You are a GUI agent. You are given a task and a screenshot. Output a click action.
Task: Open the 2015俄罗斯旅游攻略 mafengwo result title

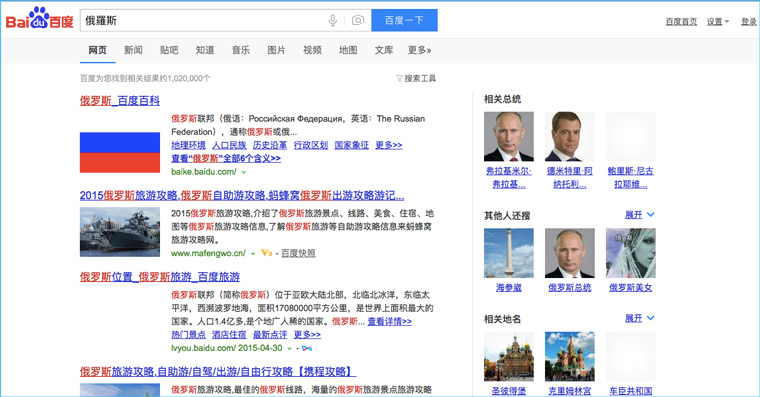242,196
